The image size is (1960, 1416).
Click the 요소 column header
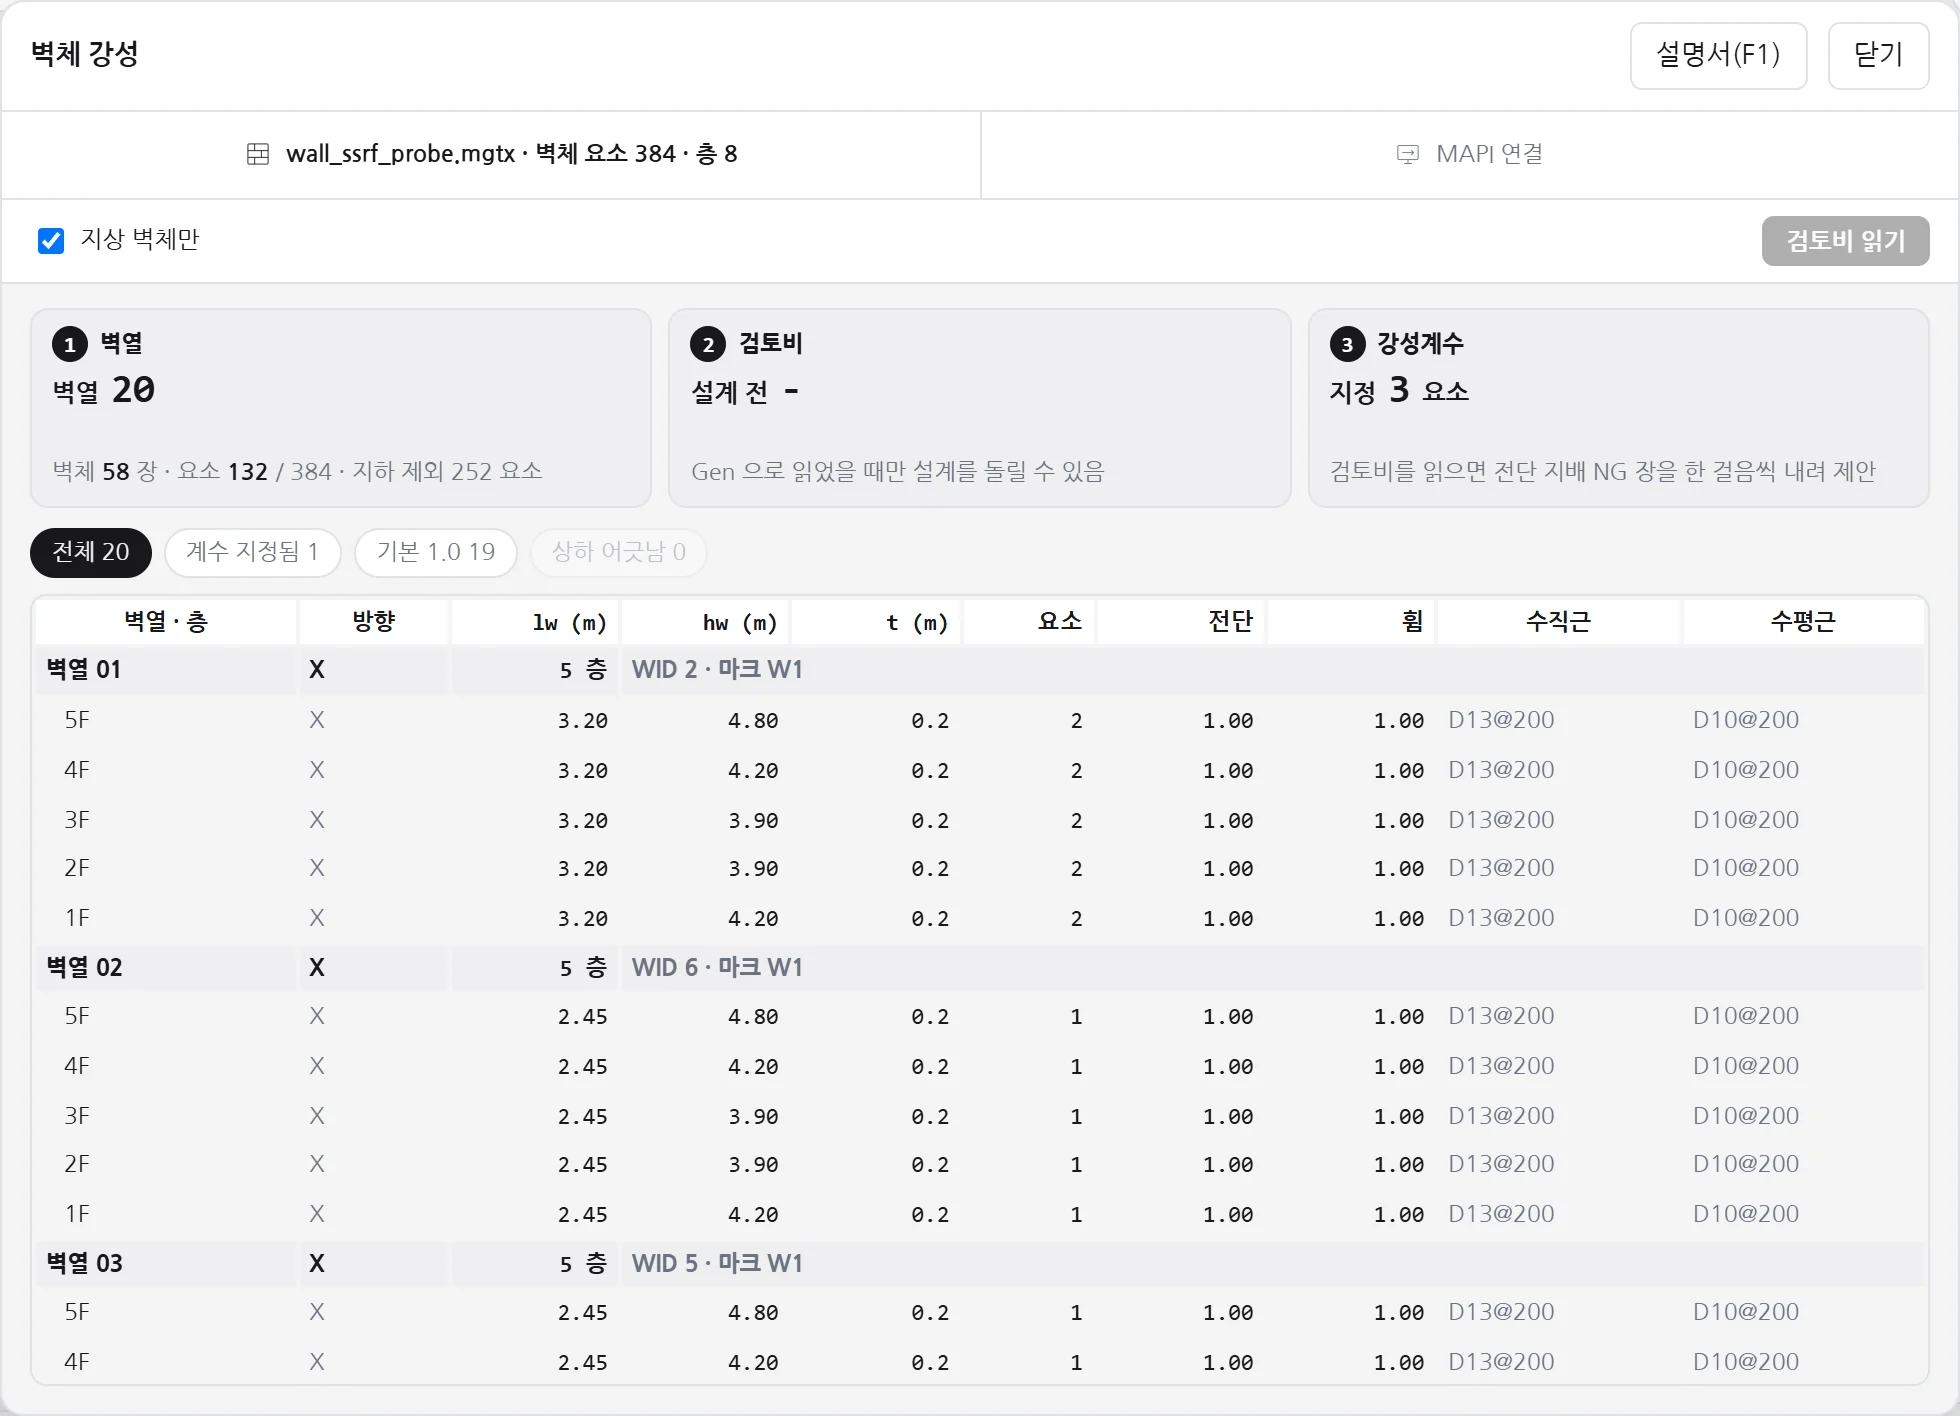(x=1029, y=622)
